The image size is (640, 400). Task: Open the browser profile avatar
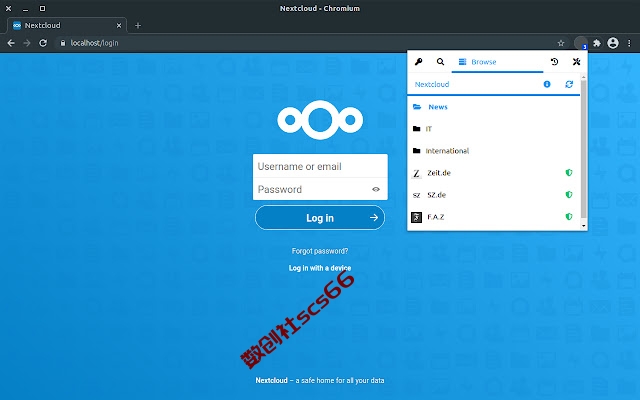613,43
